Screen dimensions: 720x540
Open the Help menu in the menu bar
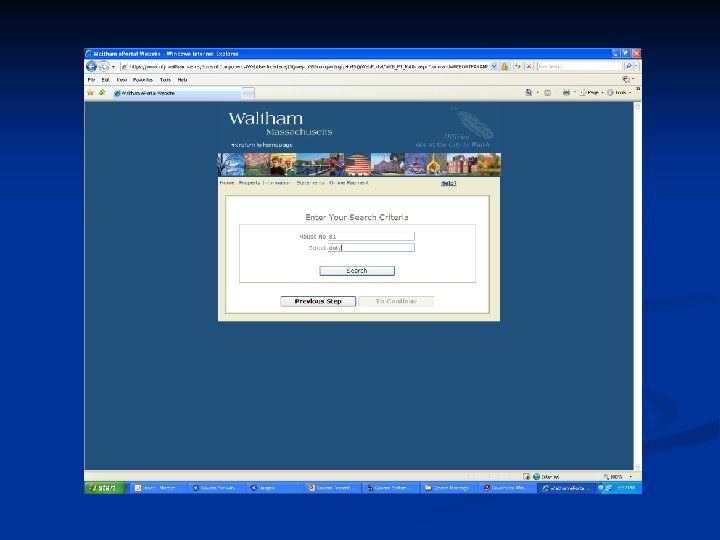pos(182,80)
